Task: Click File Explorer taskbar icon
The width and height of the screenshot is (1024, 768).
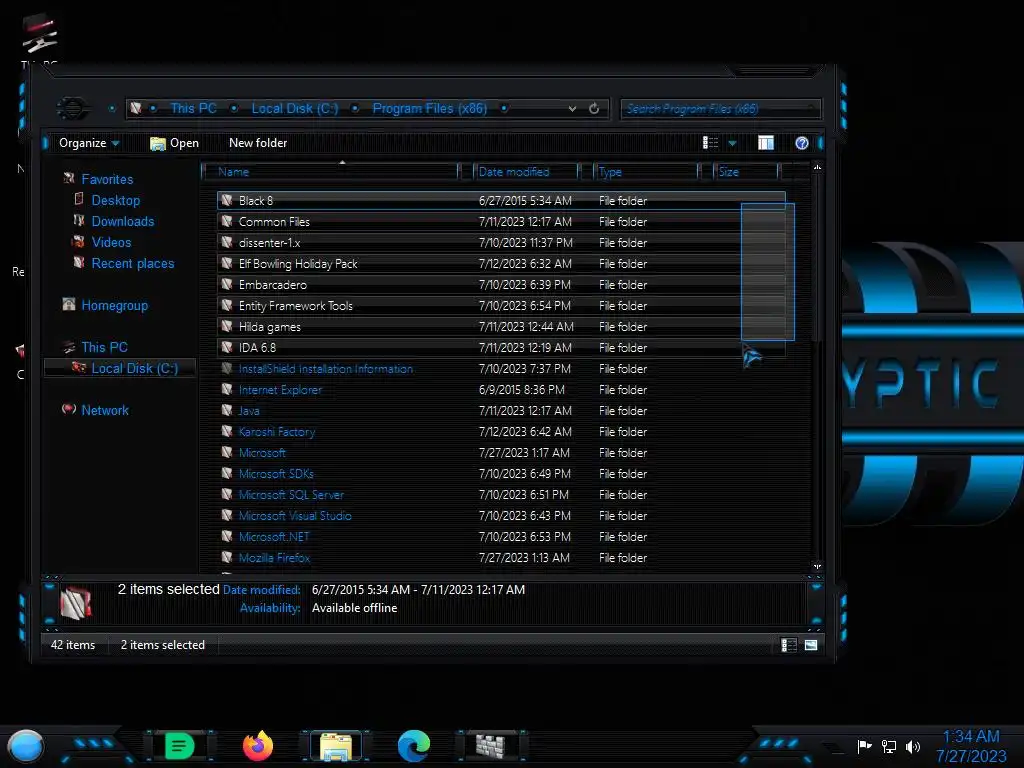Action: [336, 746]
